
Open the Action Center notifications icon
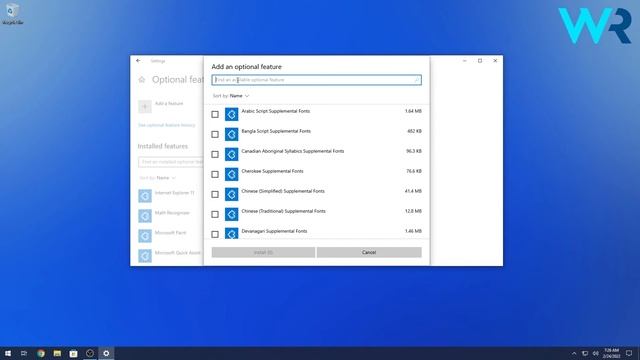[629, 353]
